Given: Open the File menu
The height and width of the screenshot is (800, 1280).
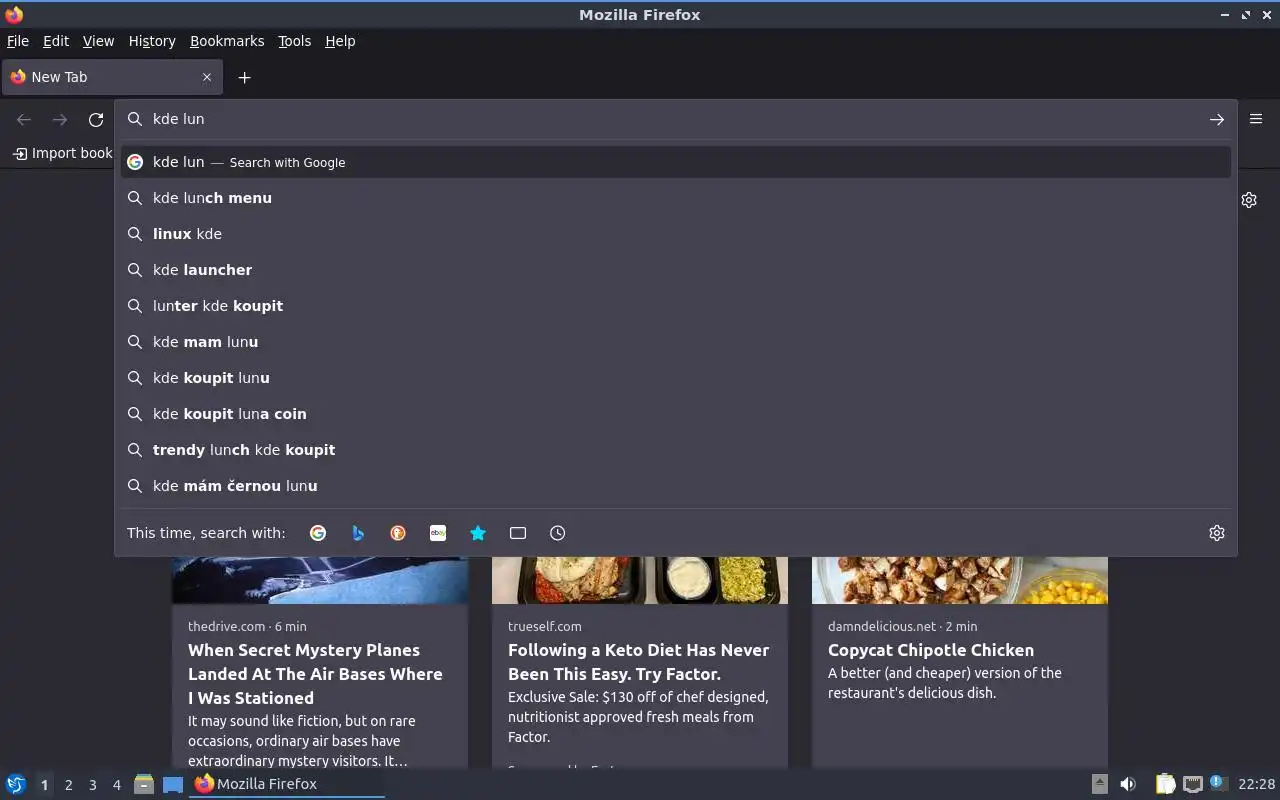Looking at the screenshot, I should point(18,41).
